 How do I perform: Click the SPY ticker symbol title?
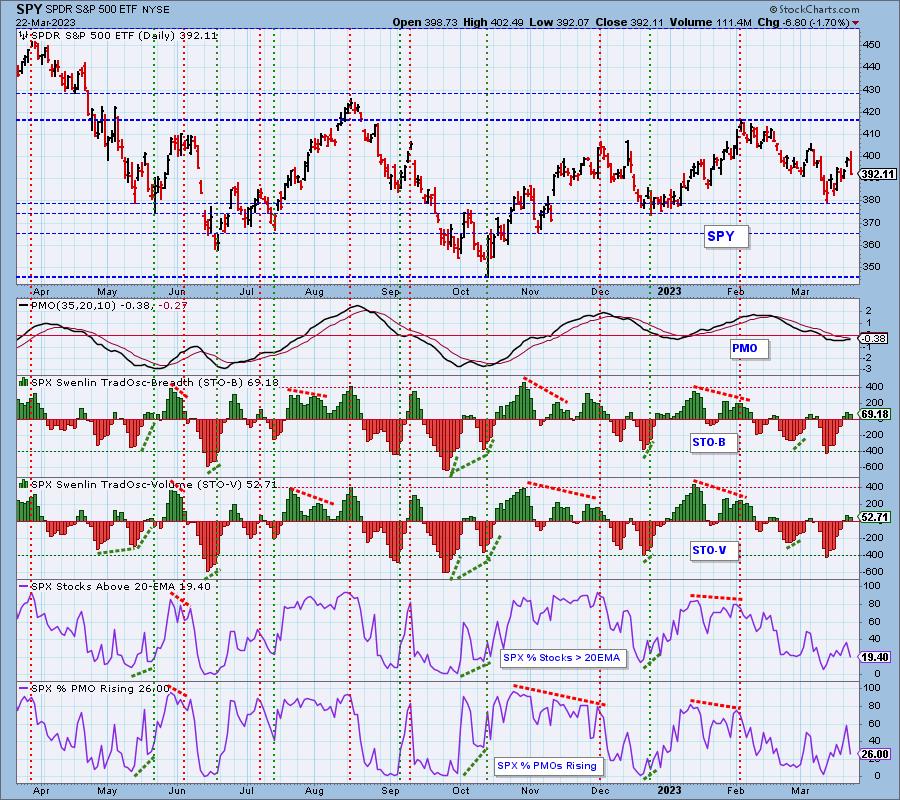[29, 9]
